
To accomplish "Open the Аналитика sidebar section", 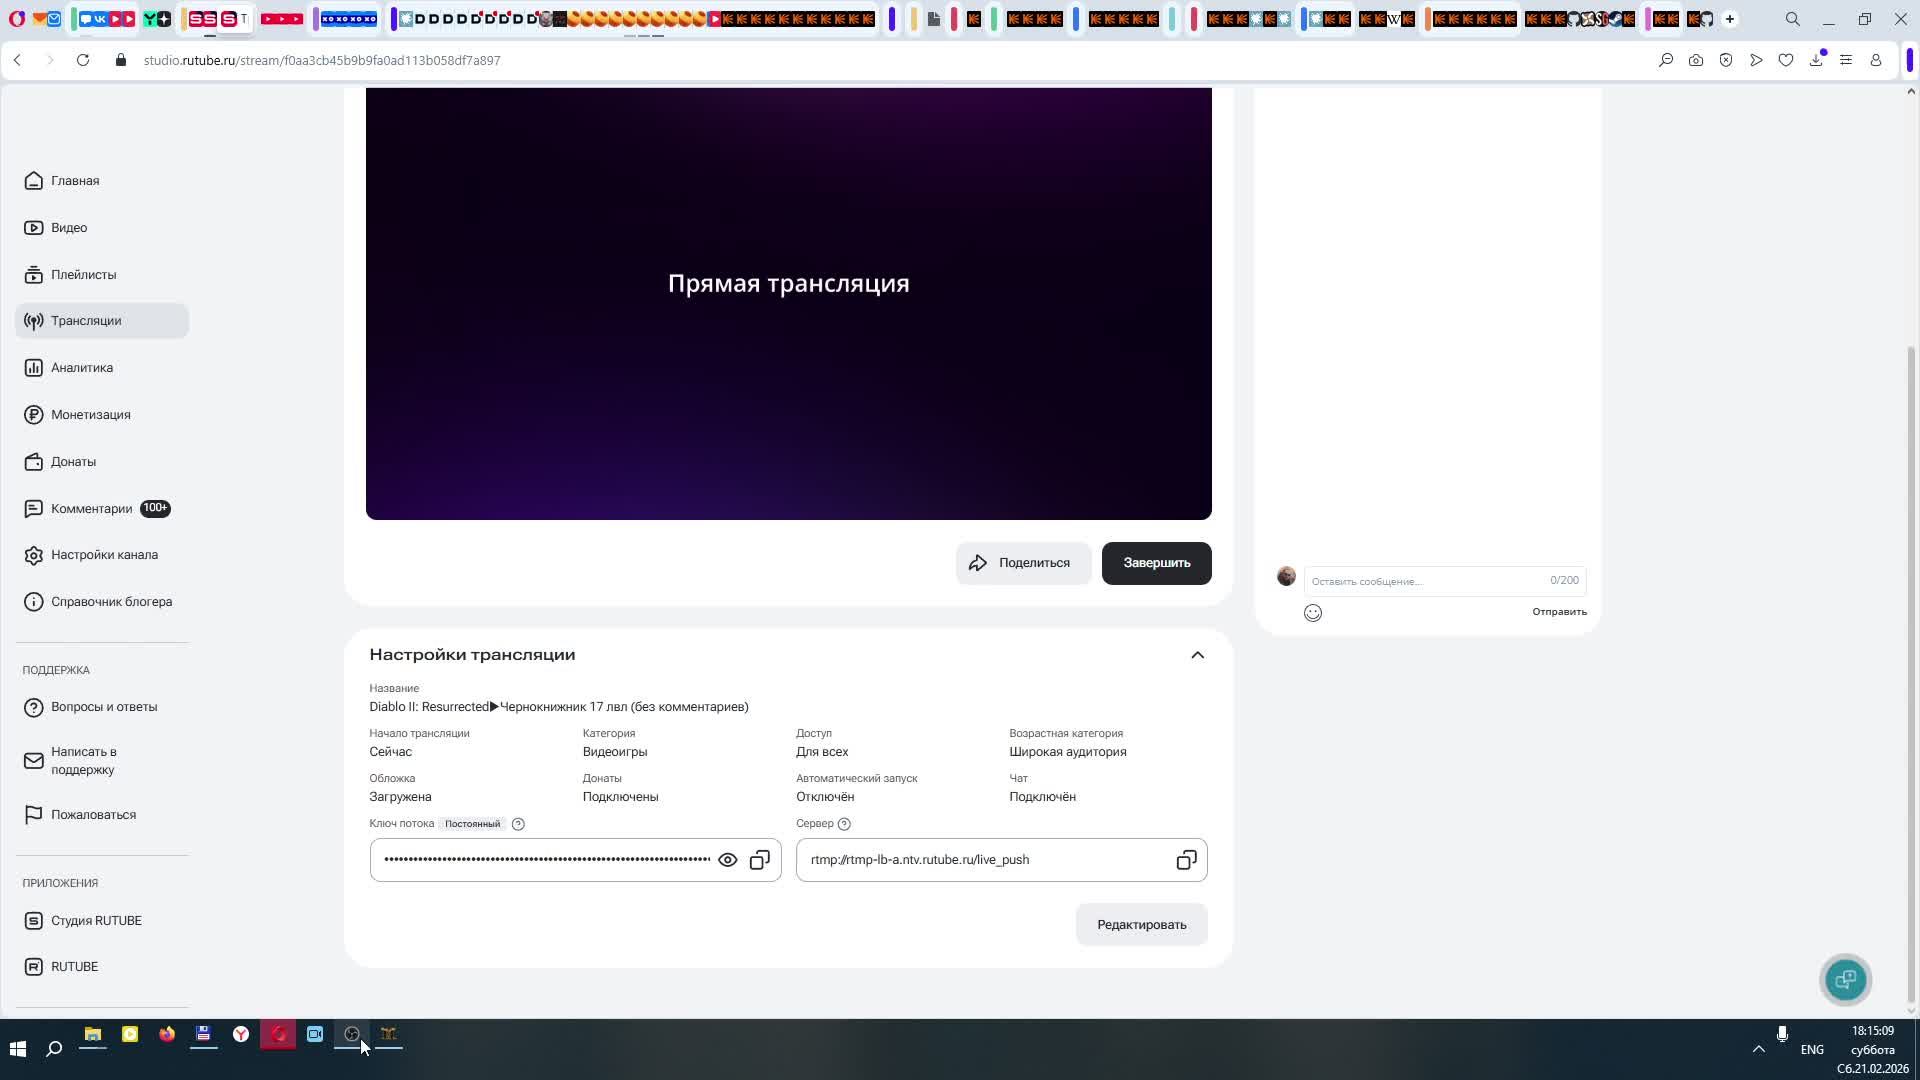I will (82, 368).
